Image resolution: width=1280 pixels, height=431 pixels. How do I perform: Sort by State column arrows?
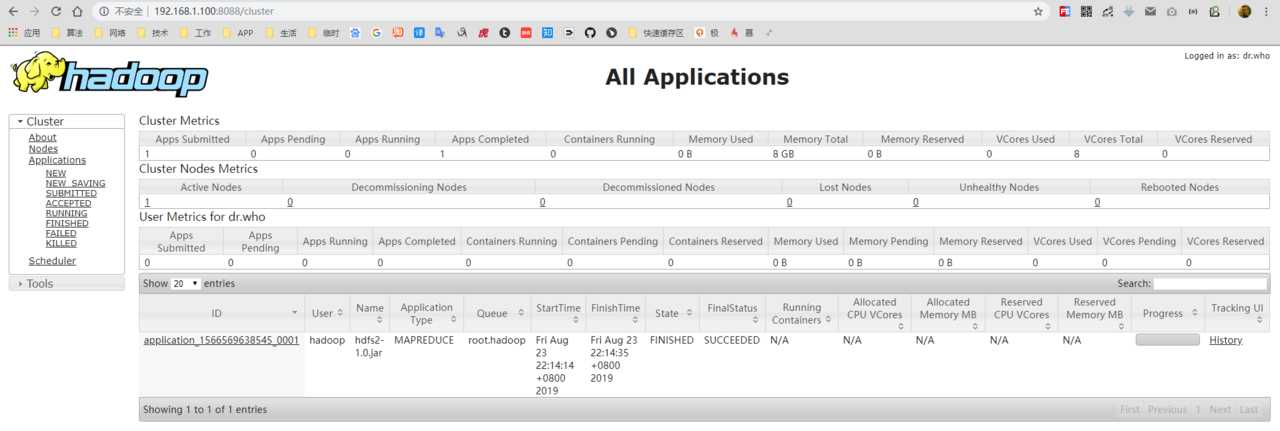pyautogui.click(x=689, y=313)
